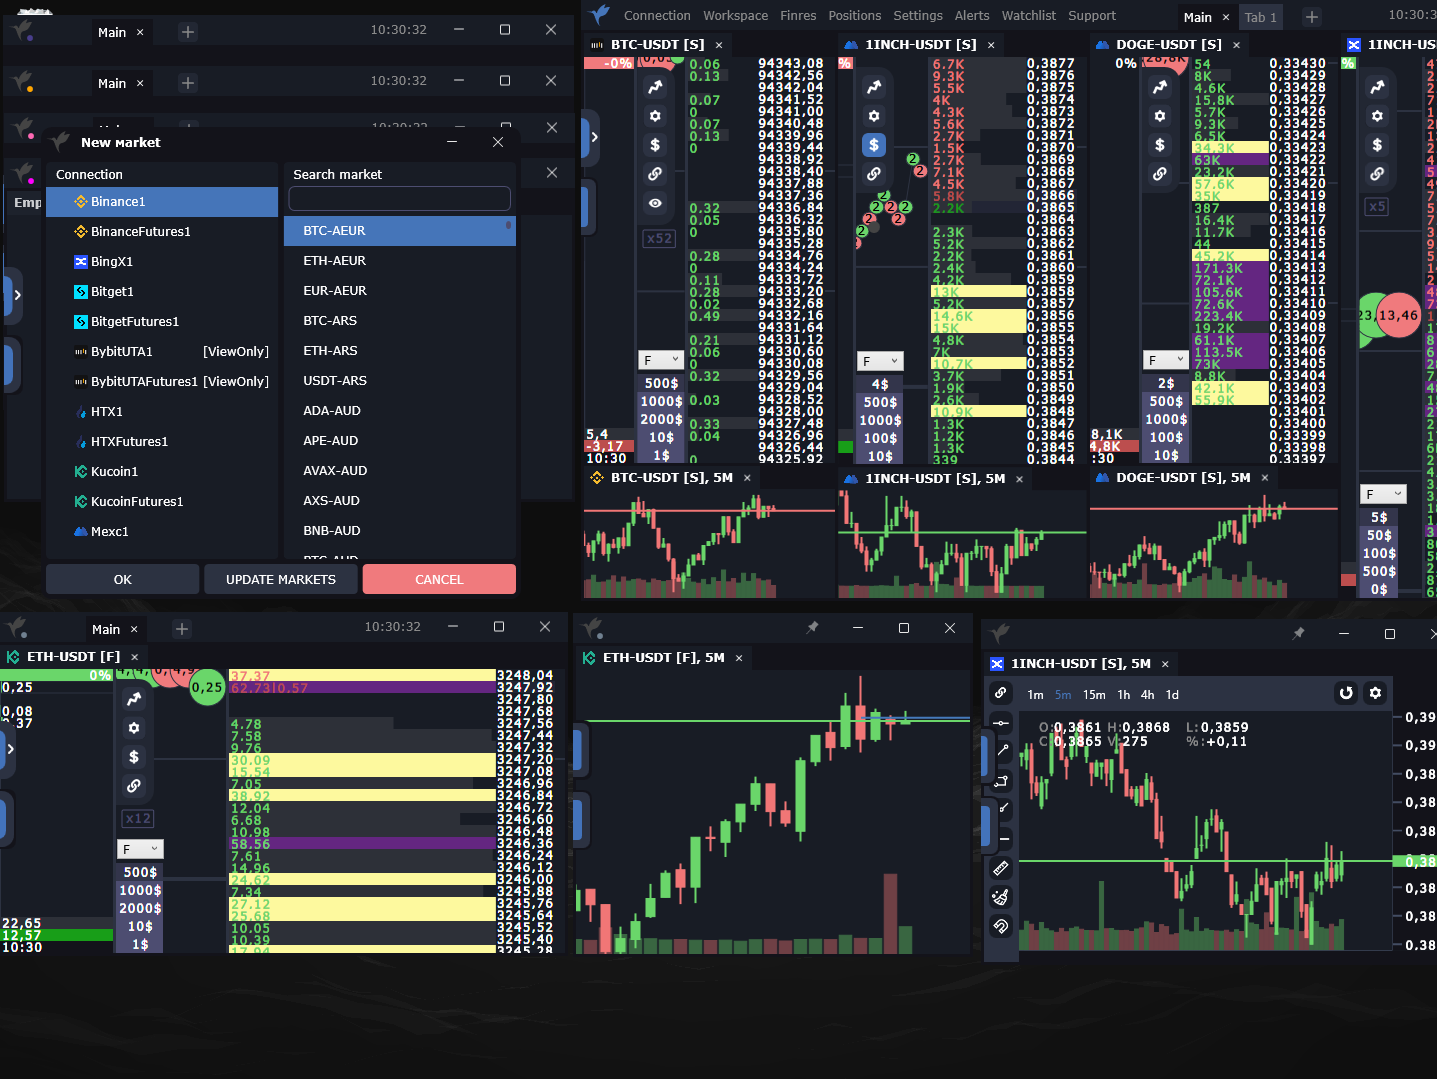This screenshot has width=1437, height=1079.
Task: Add new tab in bottom-left ETH window
Action: point(182,629)
